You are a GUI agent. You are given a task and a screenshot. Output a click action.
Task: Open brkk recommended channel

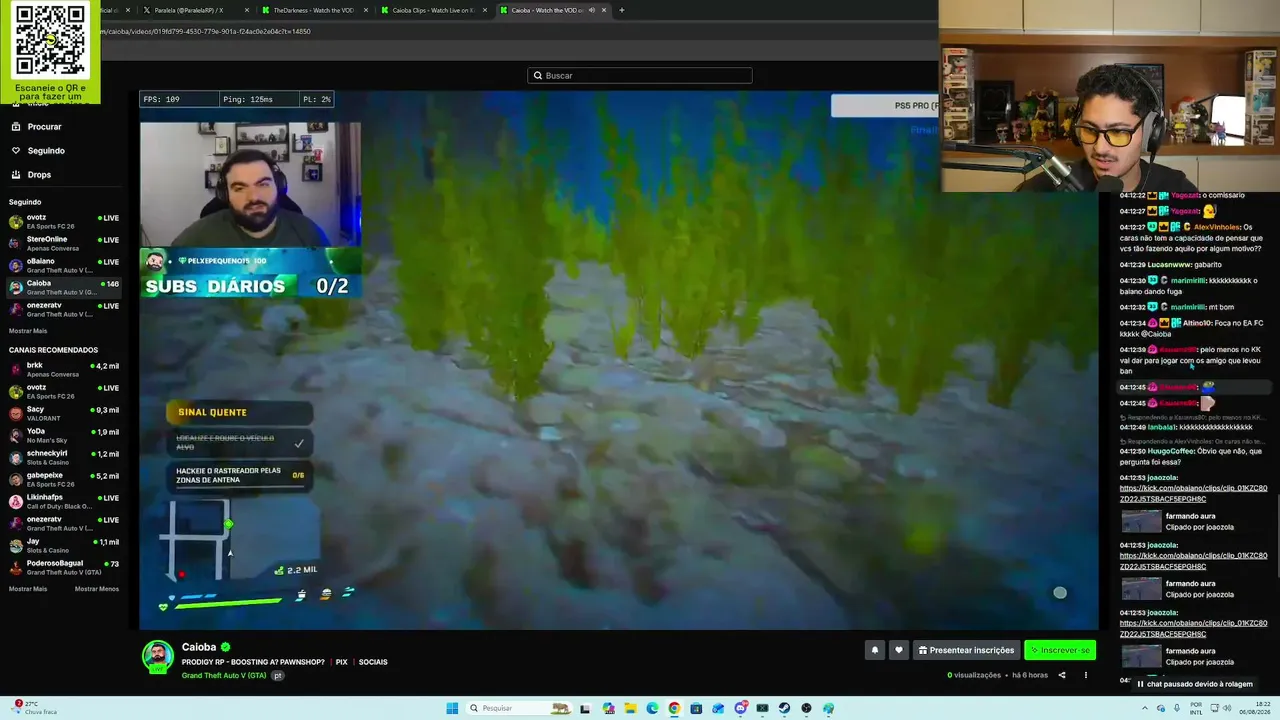coord(64,369)
